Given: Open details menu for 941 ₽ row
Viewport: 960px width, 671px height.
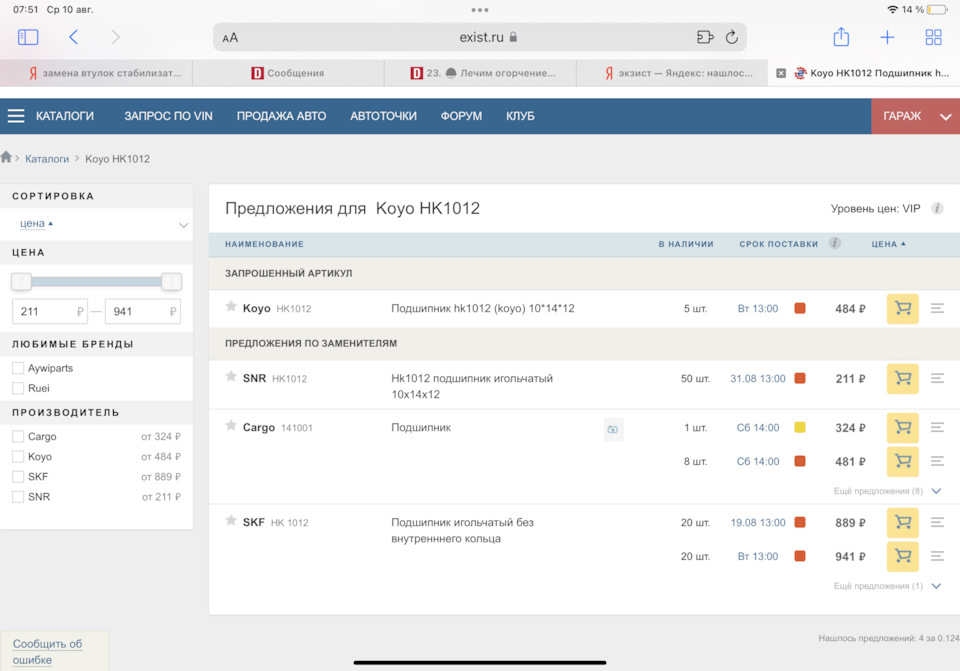Looking at the screenshot, I should (x=937, y=556).
